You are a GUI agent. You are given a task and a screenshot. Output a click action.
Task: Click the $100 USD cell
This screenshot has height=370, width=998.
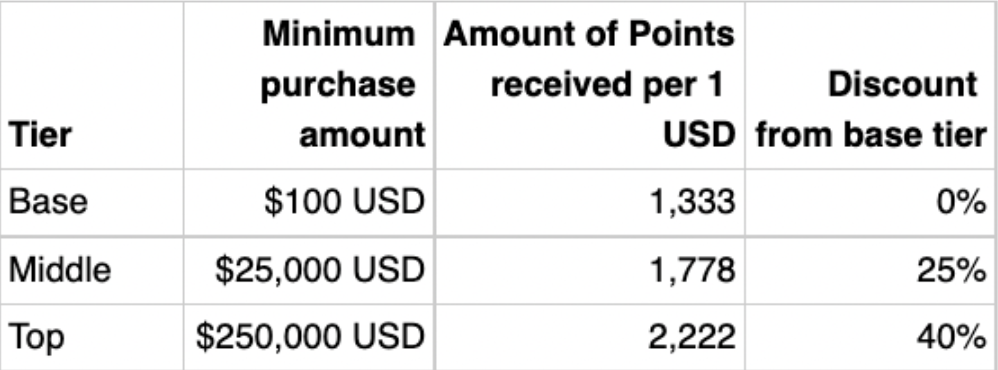pyautogui.click(x=309, y=203)
